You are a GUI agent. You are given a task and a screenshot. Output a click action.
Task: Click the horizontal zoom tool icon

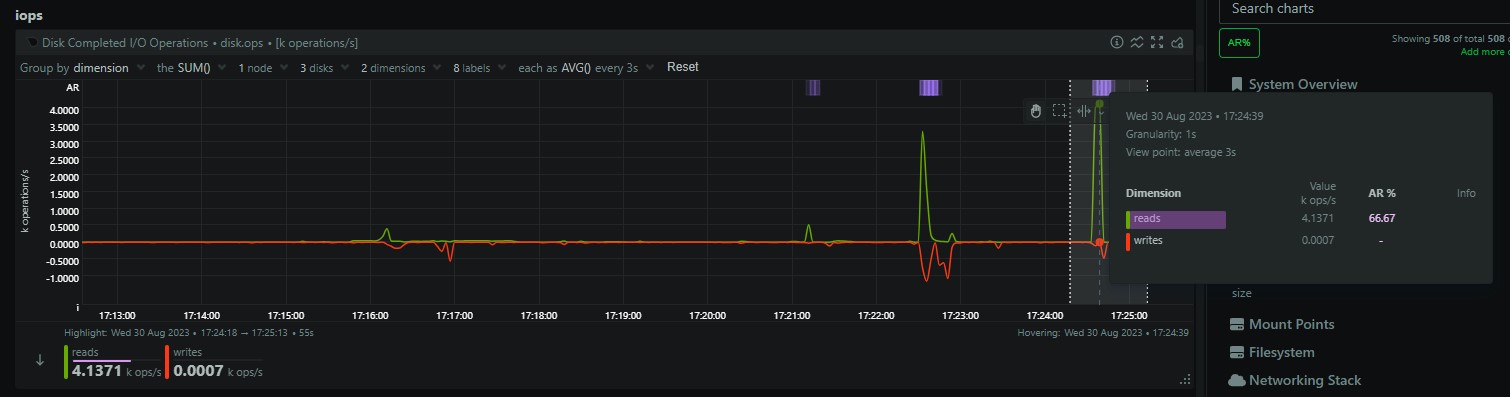pos(1084,110)
